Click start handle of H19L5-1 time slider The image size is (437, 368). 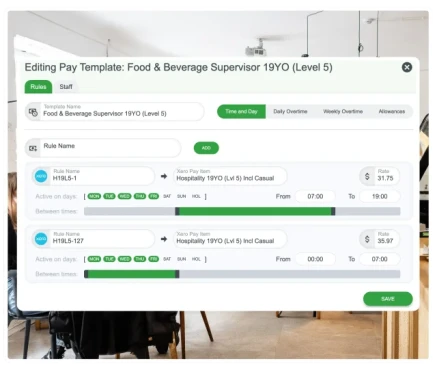click(x=177, y=211)
